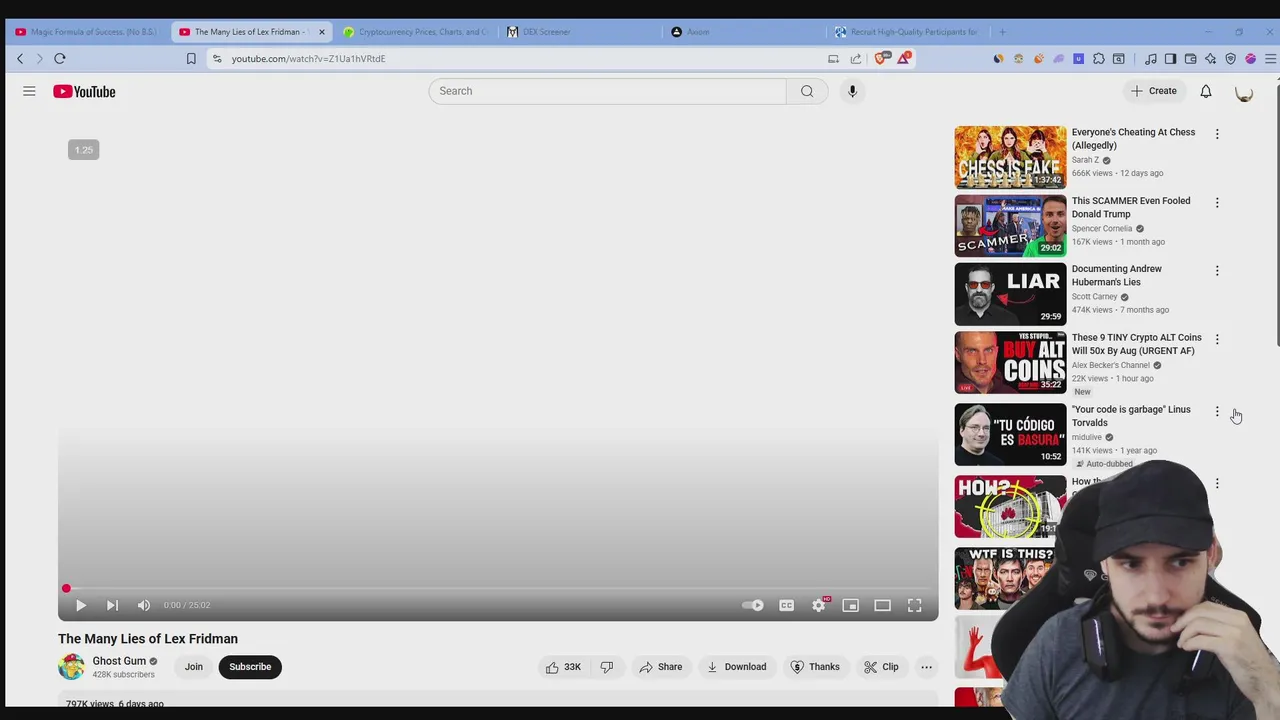Switch to Cryptocurrency Prices, Charts tab
Image resolution: width=1280 pixels, height=720 pixels.
pyautogui.click(x=415, y=32)
